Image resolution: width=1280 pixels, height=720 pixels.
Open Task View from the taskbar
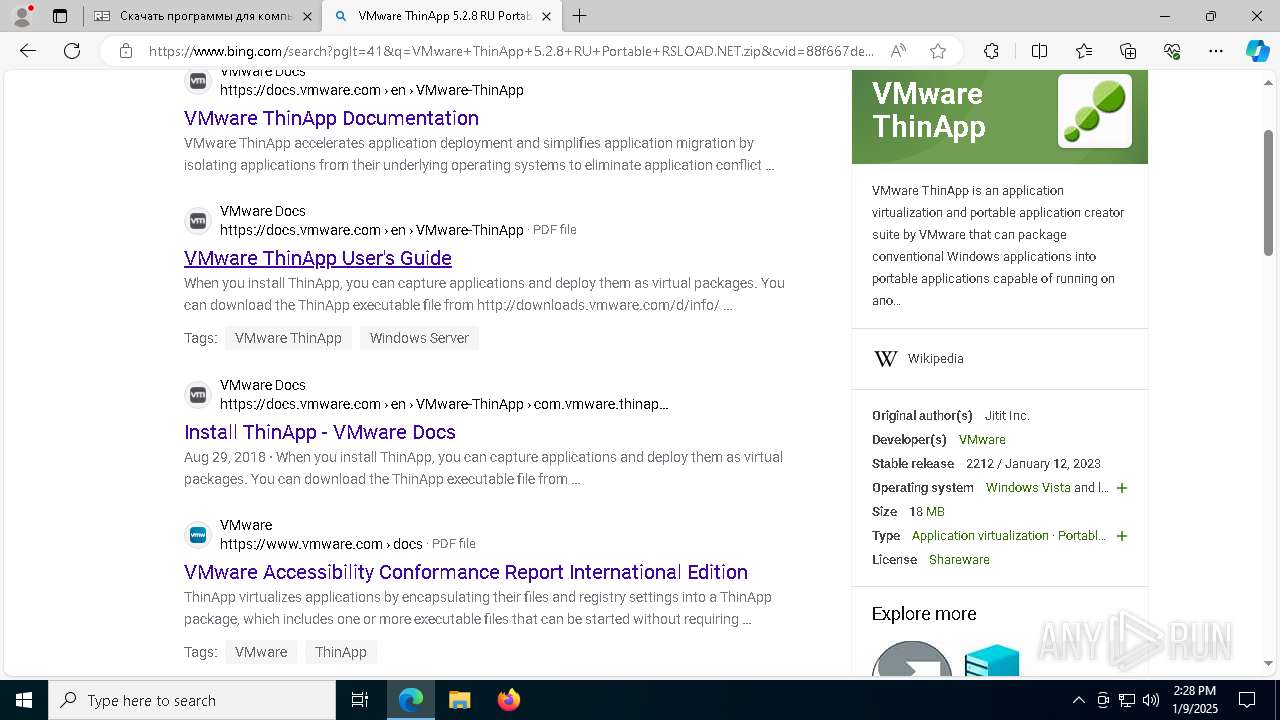click(360, 700)
